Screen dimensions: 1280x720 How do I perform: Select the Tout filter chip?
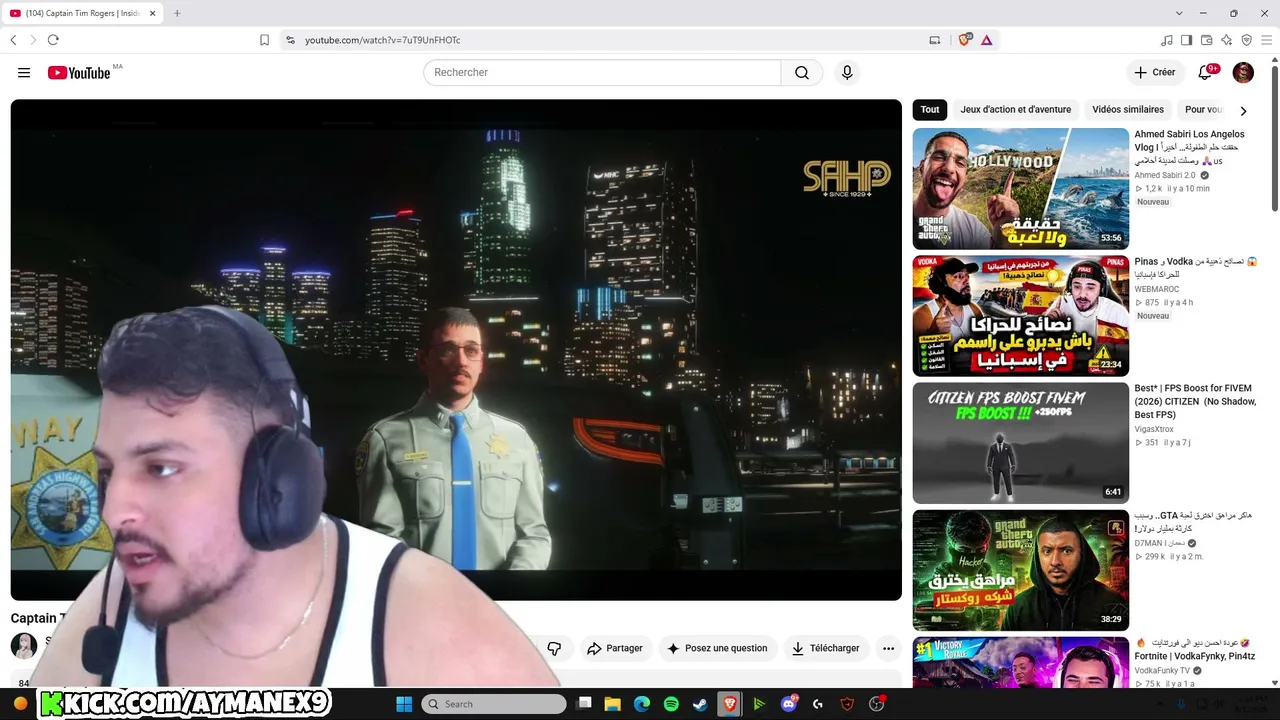coord(930,110)
